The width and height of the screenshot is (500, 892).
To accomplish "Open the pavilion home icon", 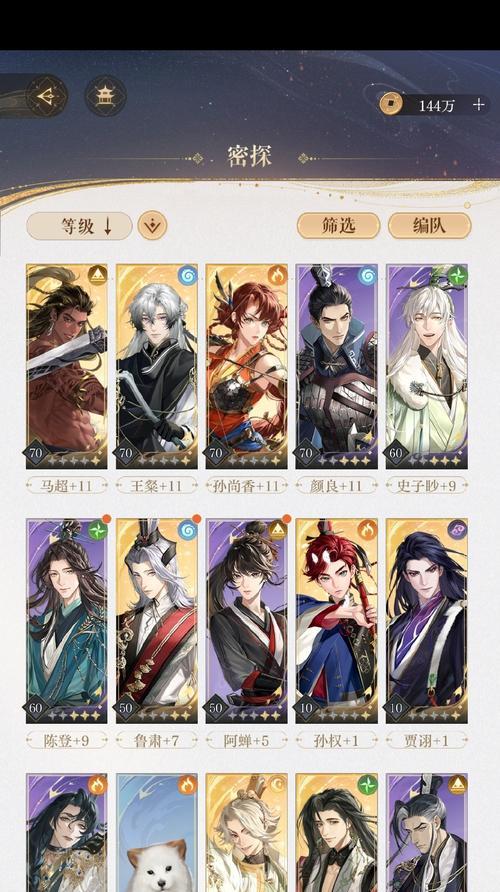I will pyautogui.click(x=105, y=96).
